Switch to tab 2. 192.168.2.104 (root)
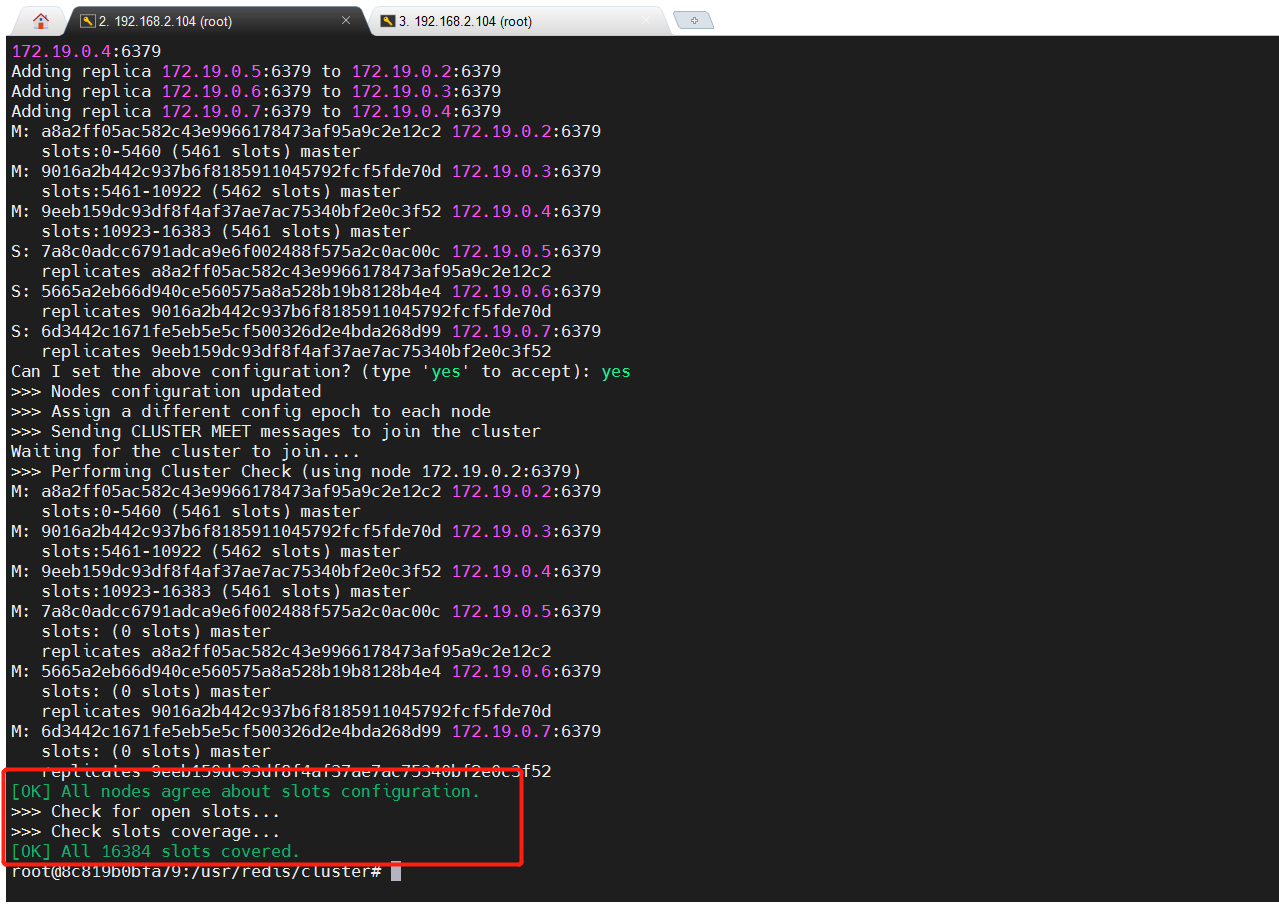Screen dimensions: 1279x907 pyautogui.click(x=215, y=21)
